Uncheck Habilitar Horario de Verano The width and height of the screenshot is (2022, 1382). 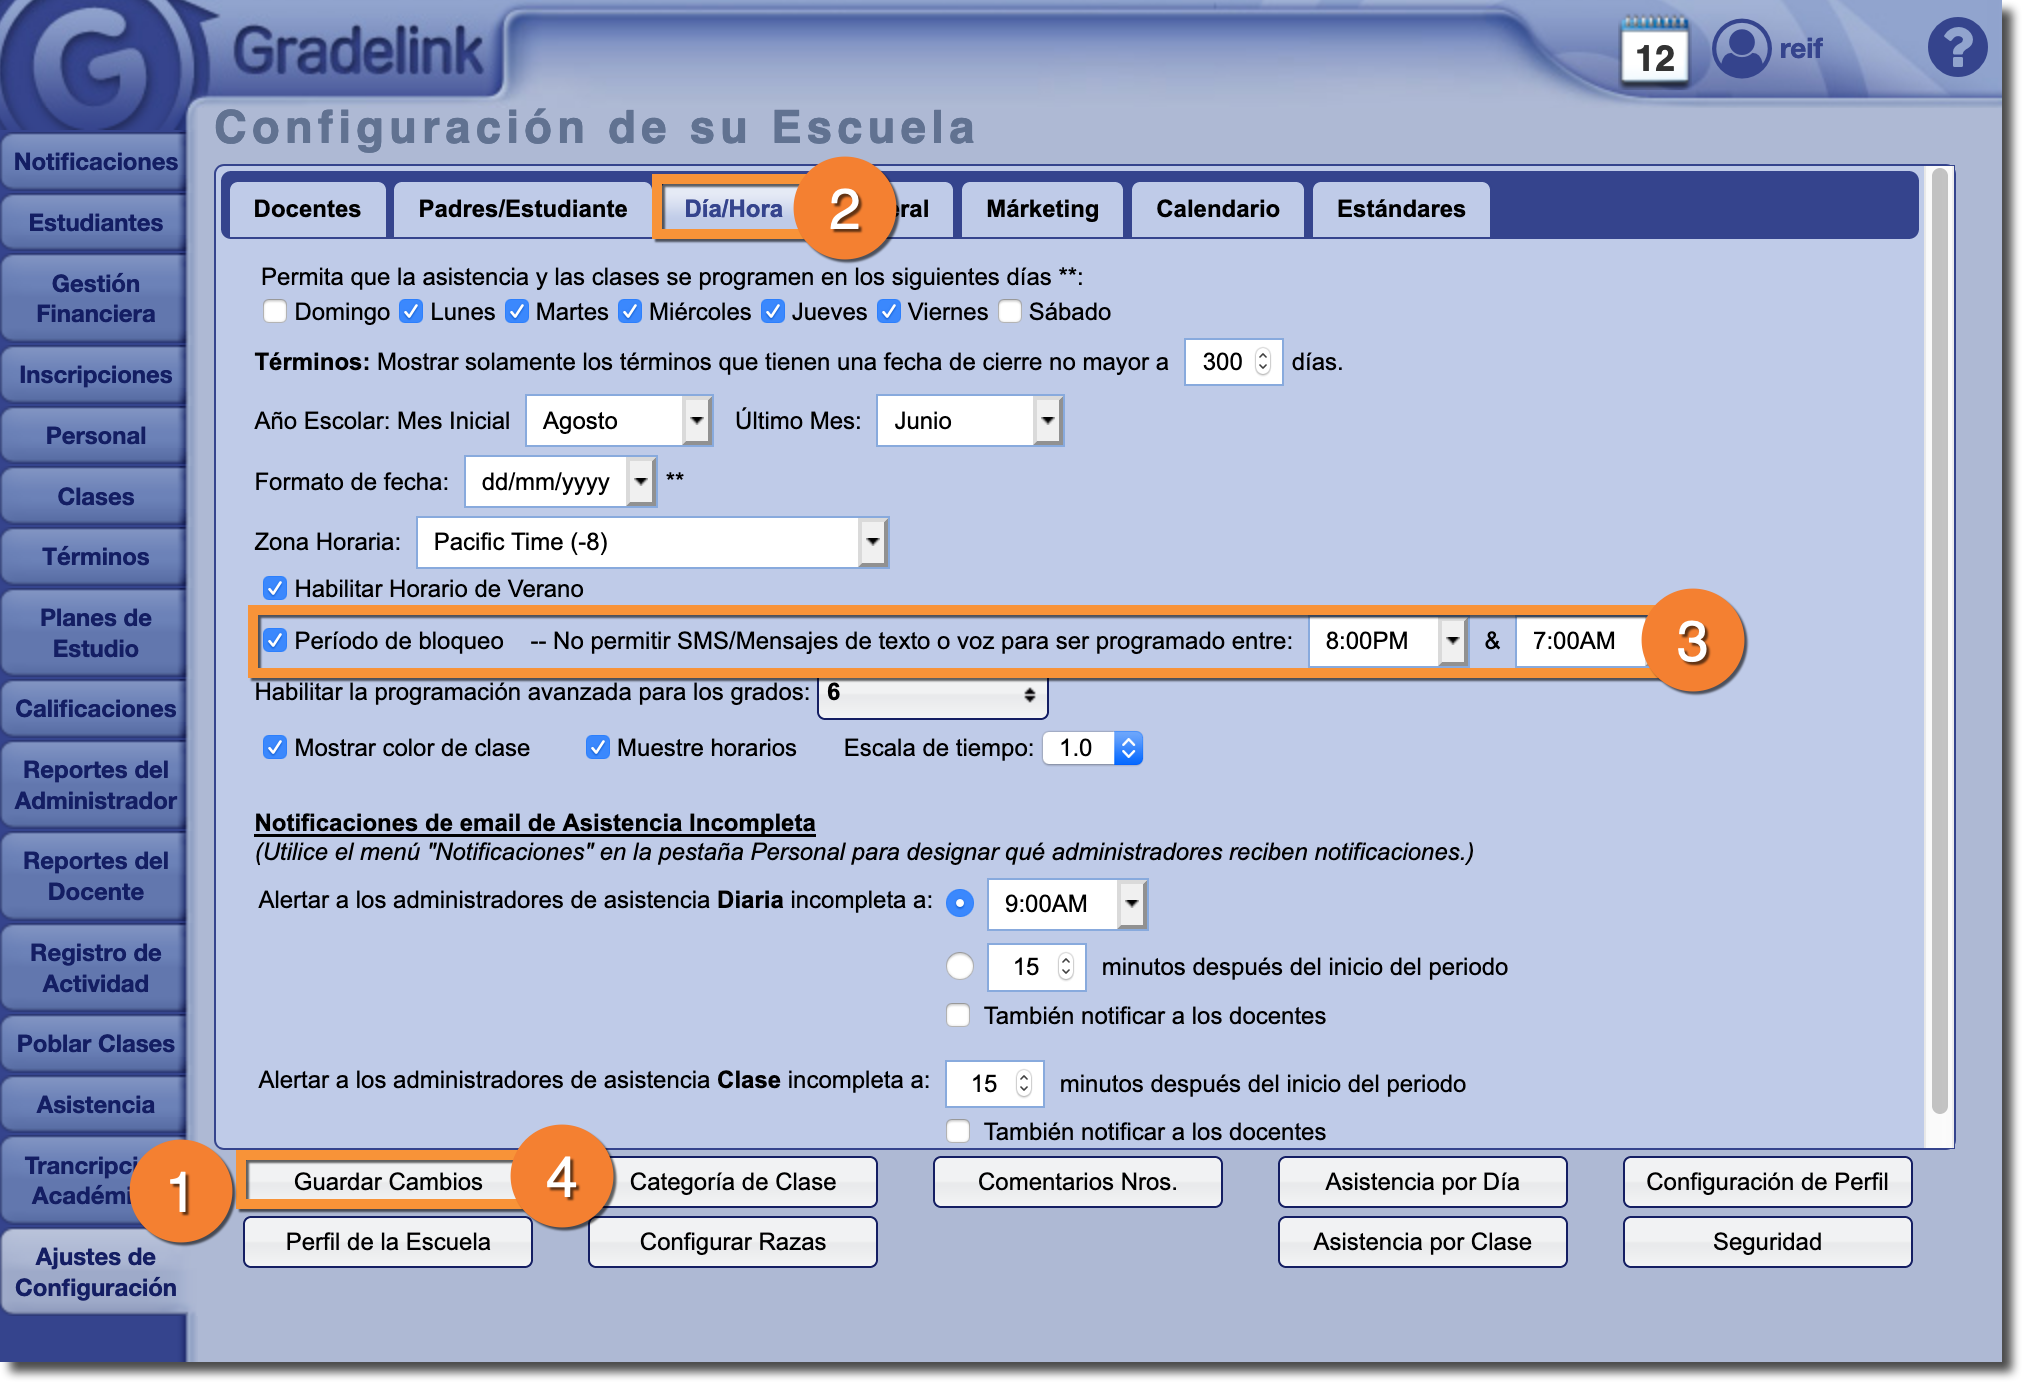[275, 588]
